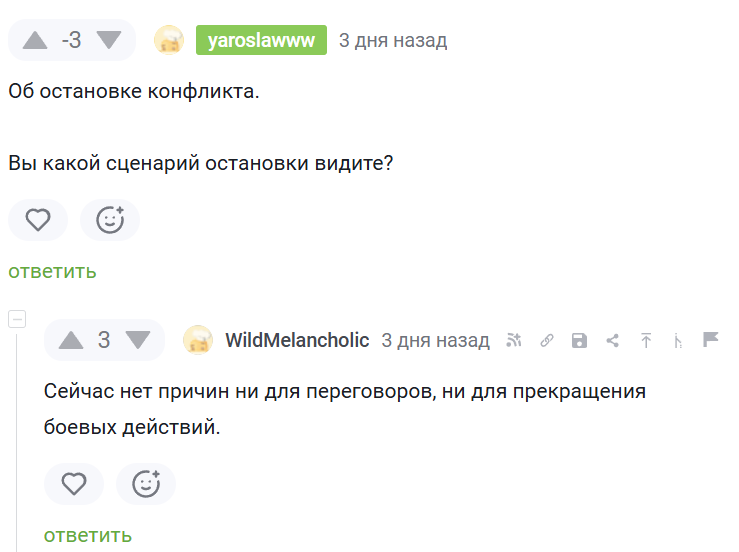Share WildMelancholic's comment
Viewport: 739px width, 552px height.
613,340
